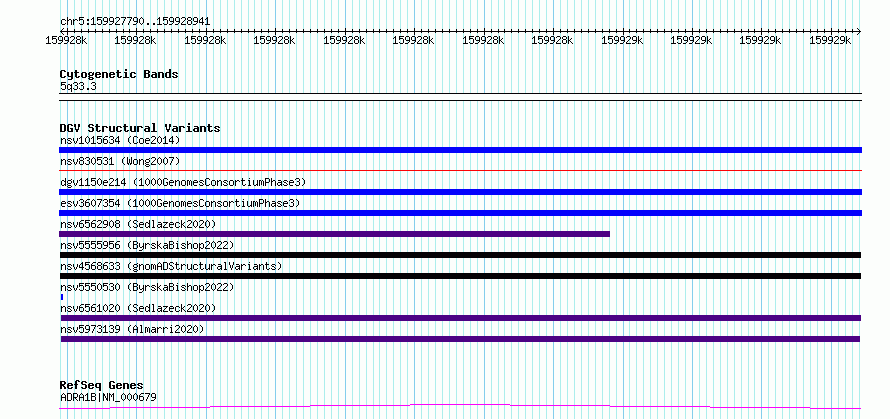Click the magenta ADRA1B gene line
This screenshot has height=419, width=890.
pos(460,406)
